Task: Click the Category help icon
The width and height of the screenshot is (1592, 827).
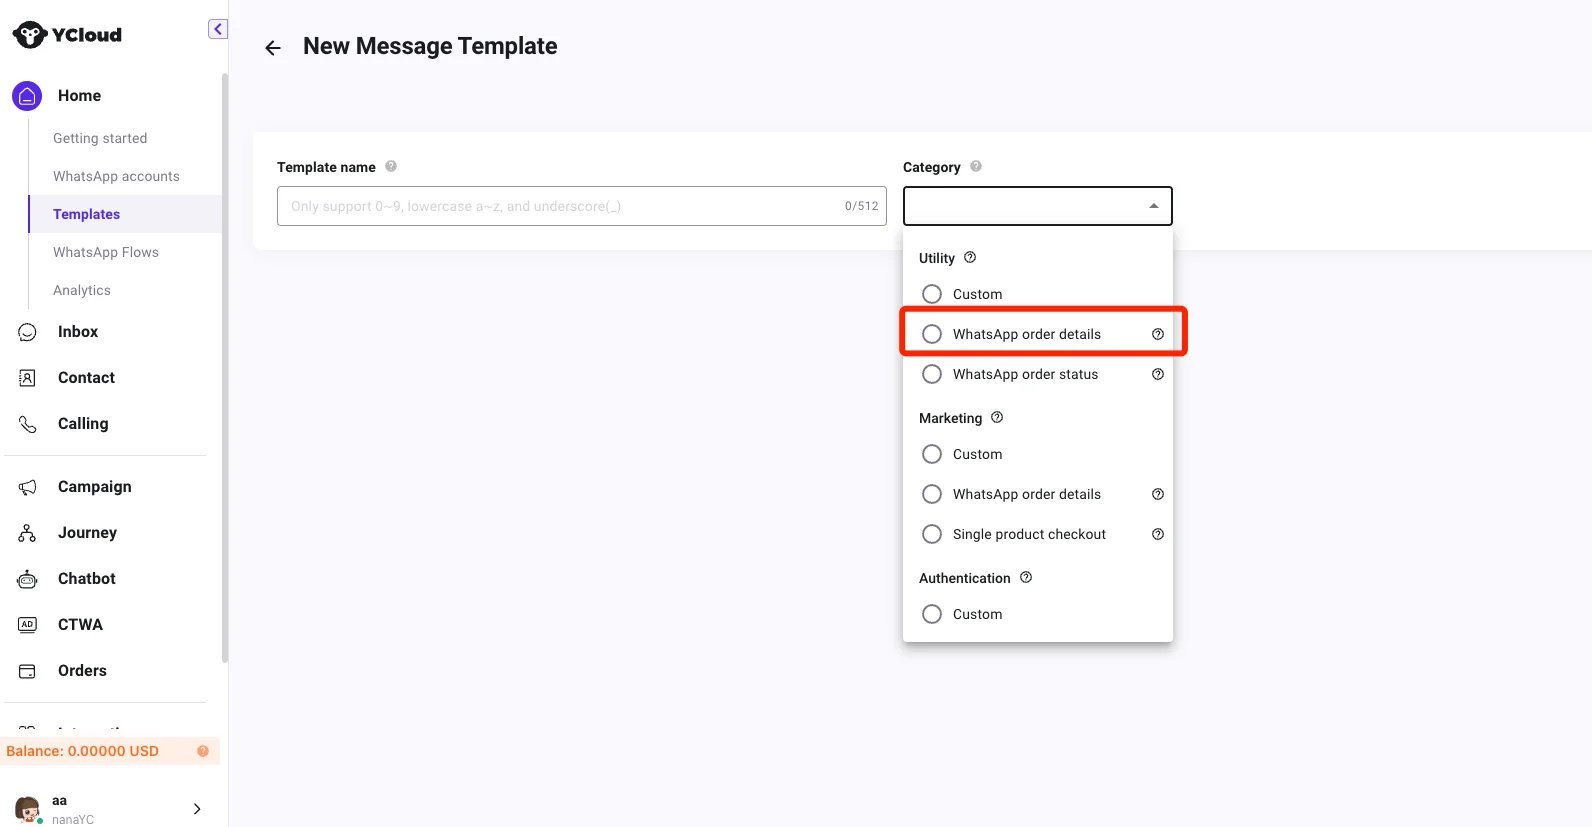Action: tap(976, 167)
